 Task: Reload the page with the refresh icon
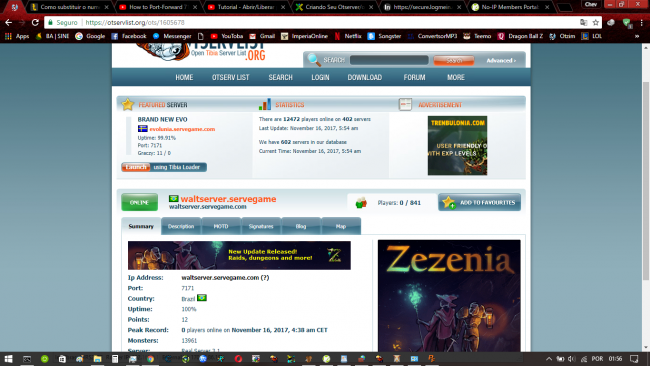tap(35, 22)
